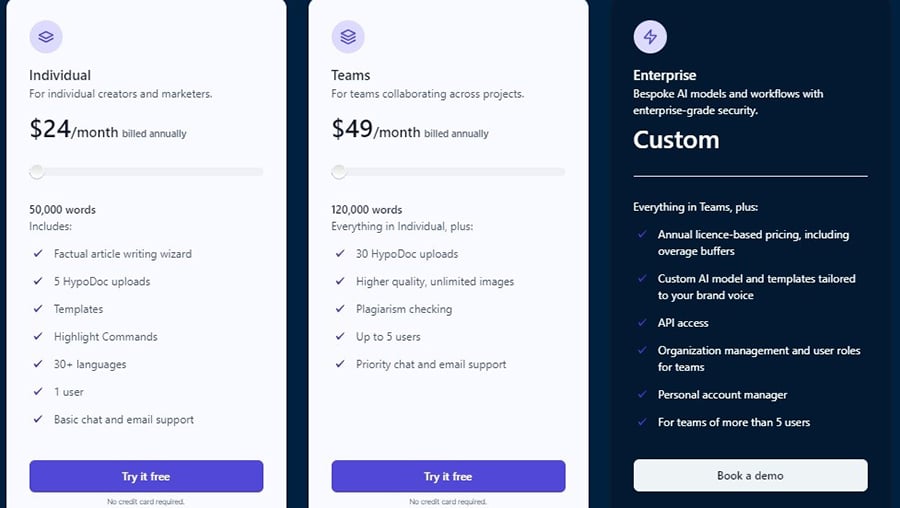900x508 pixels.
Task: Click checkmark beside 30+ languages
Action: (x=38, y=365)
